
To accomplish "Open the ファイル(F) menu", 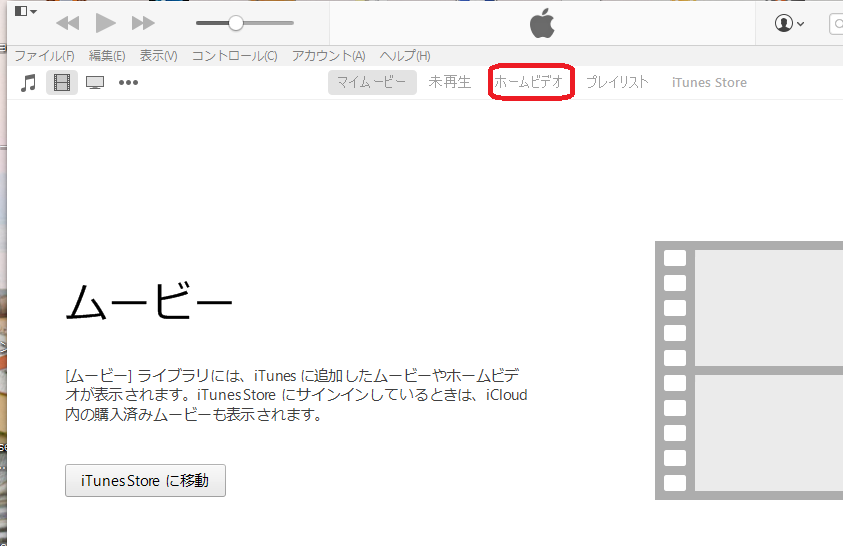I will [x=44, y=56].
